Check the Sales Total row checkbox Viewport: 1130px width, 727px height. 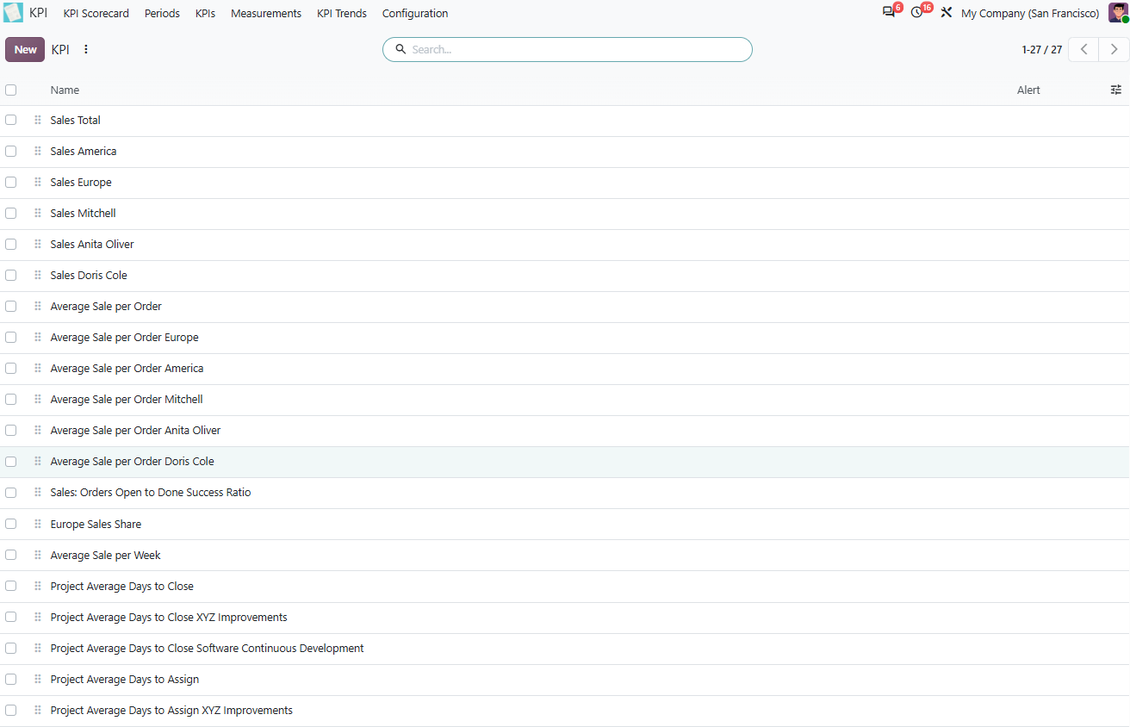11,120
